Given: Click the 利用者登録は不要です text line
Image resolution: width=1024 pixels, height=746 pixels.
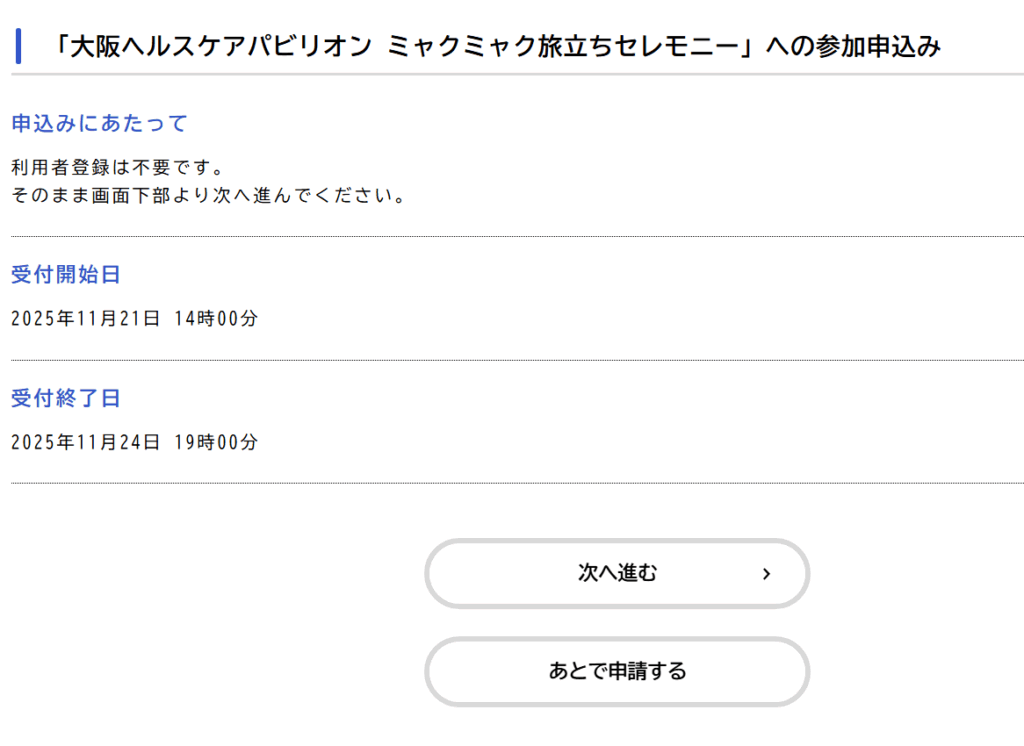Looking at the screenshot, I should pos(117,167).
